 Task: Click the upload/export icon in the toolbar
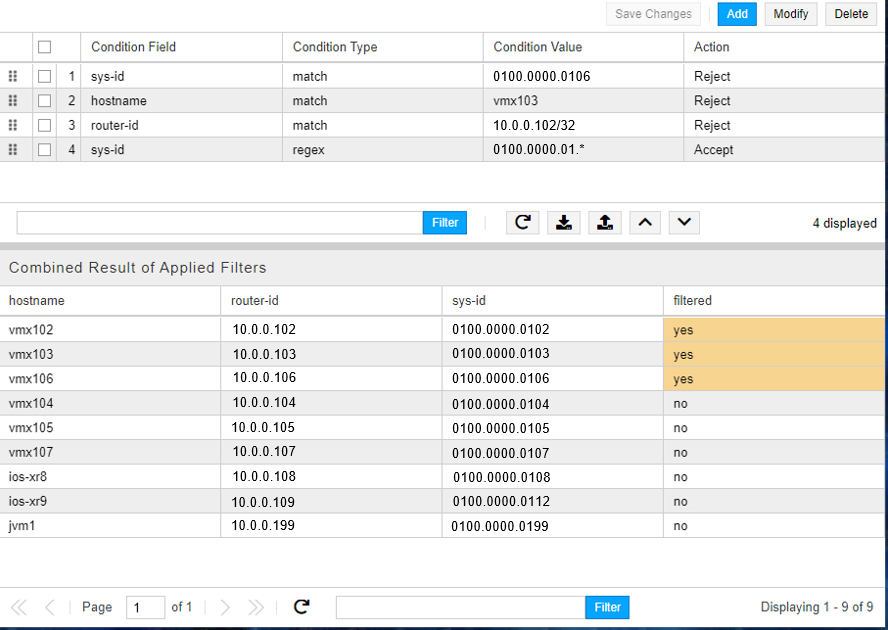pyautogui.click(x=604, y=223)
